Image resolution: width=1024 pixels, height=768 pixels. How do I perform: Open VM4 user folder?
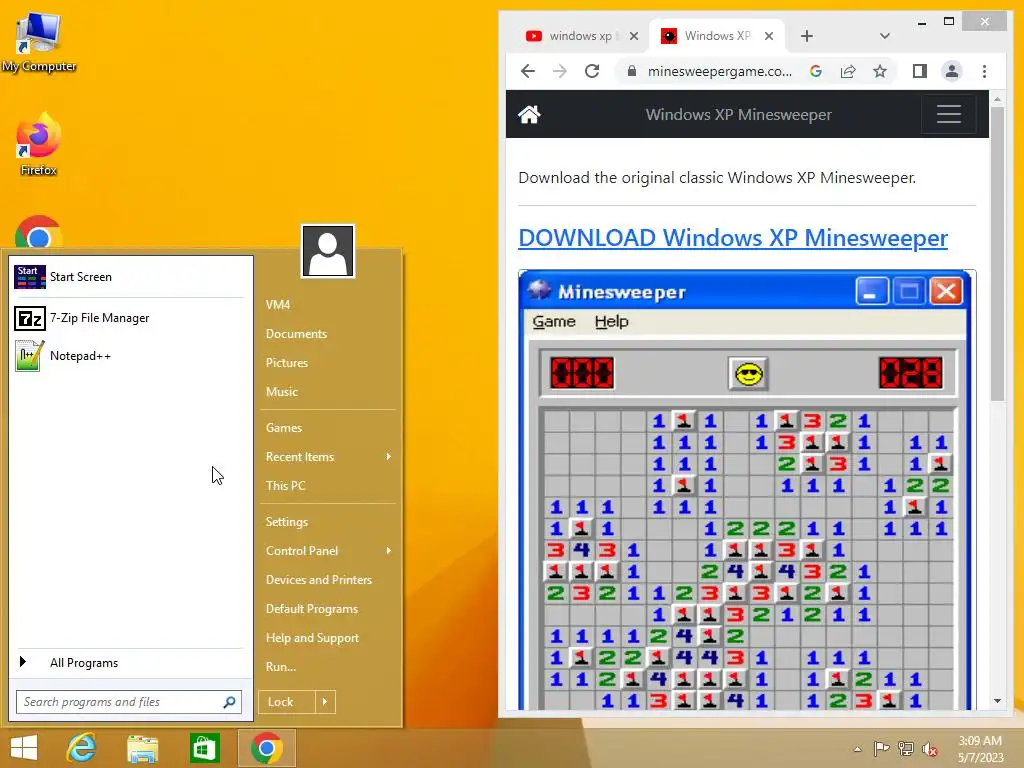pyautogui.click(x=278, y=305)
